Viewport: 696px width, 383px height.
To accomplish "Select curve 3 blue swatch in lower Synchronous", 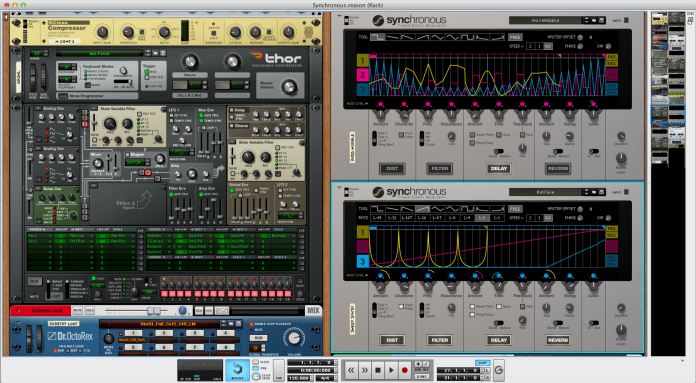I will 363,261.
